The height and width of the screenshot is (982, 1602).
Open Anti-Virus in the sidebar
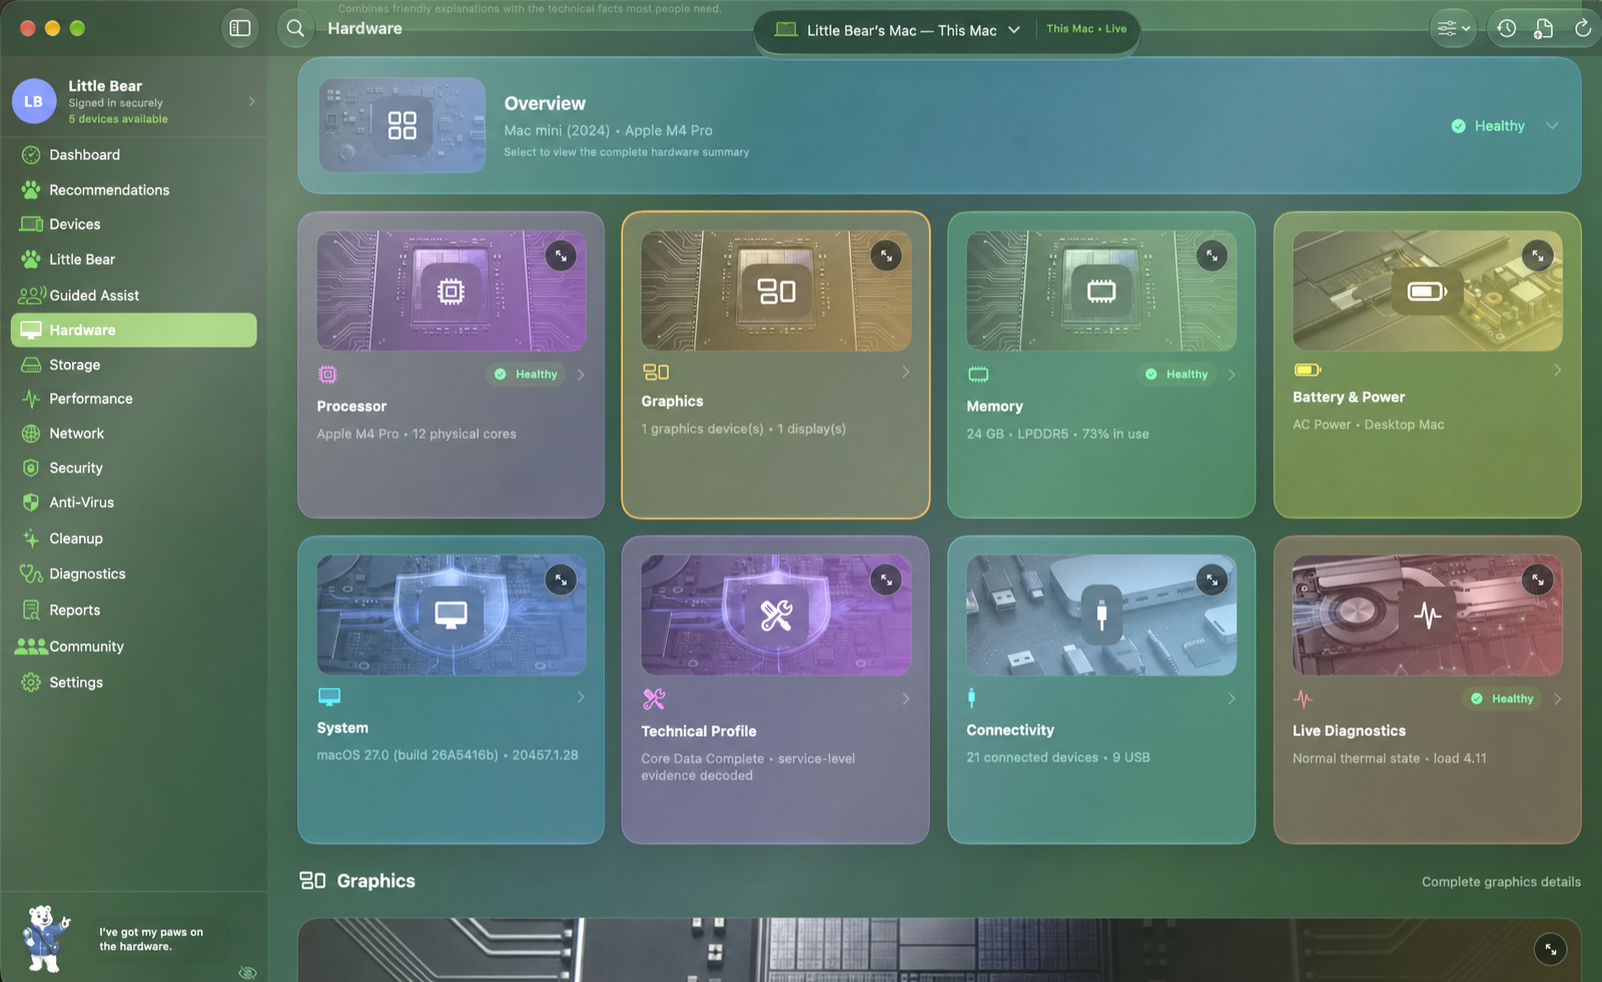134,502
